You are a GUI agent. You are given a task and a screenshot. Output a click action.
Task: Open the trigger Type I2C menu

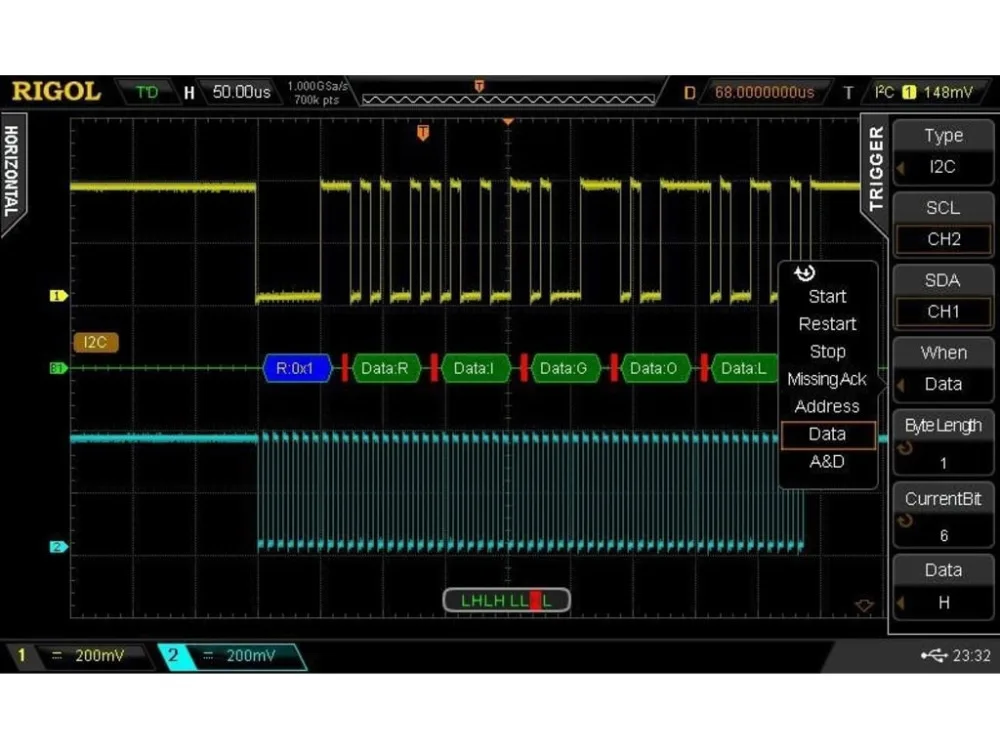point(943,151)
